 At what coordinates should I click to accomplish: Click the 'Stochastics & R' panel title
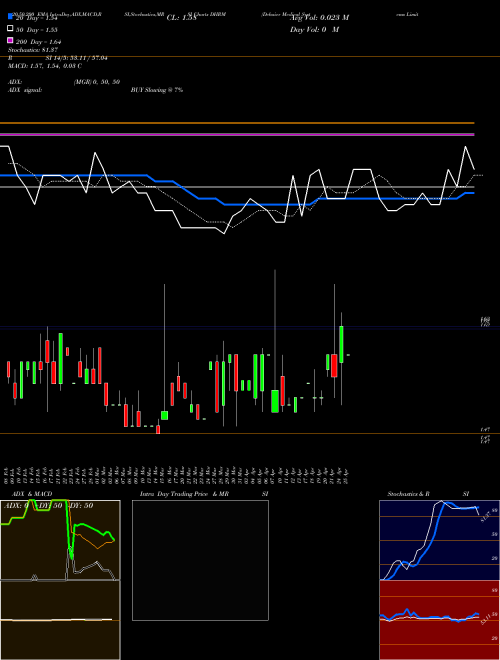point(408,494)
